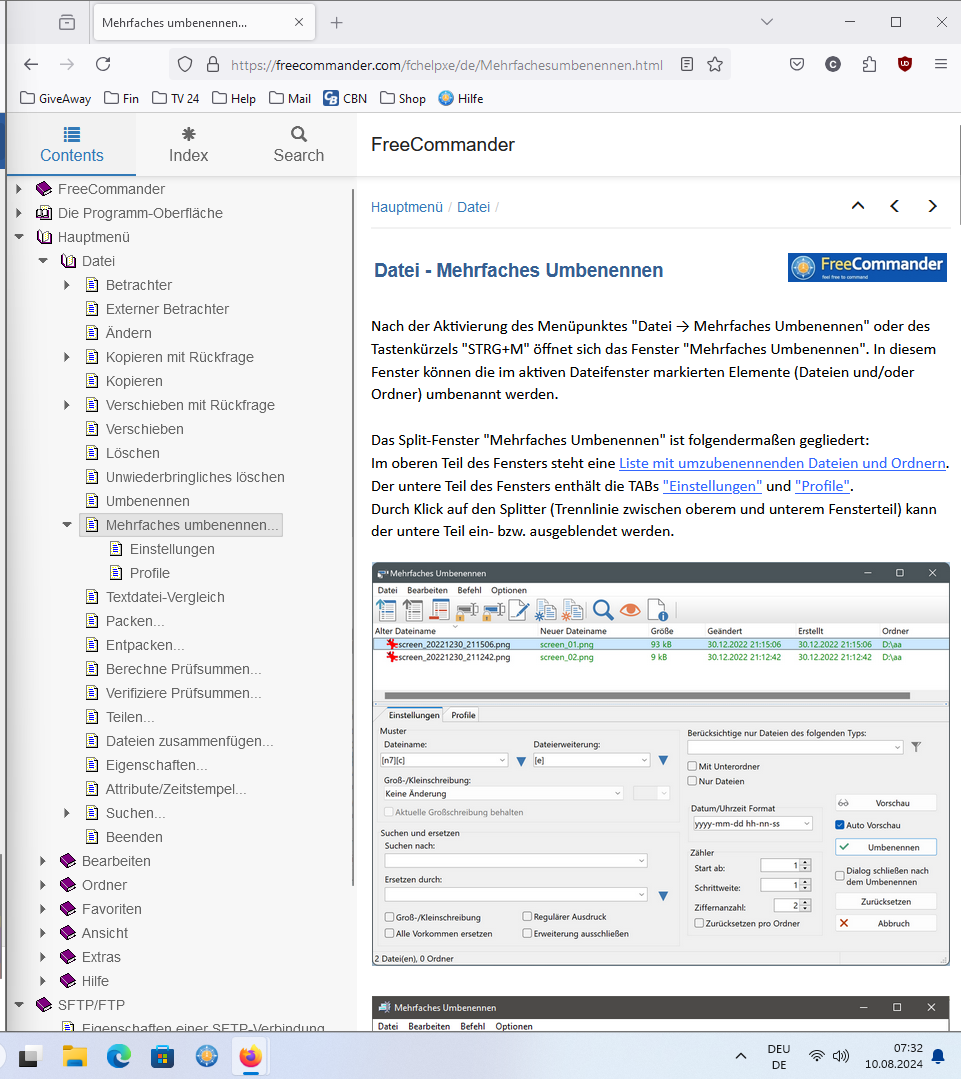
Task: Open Textdatei-Vergleich topic
Action: point(165,597)
